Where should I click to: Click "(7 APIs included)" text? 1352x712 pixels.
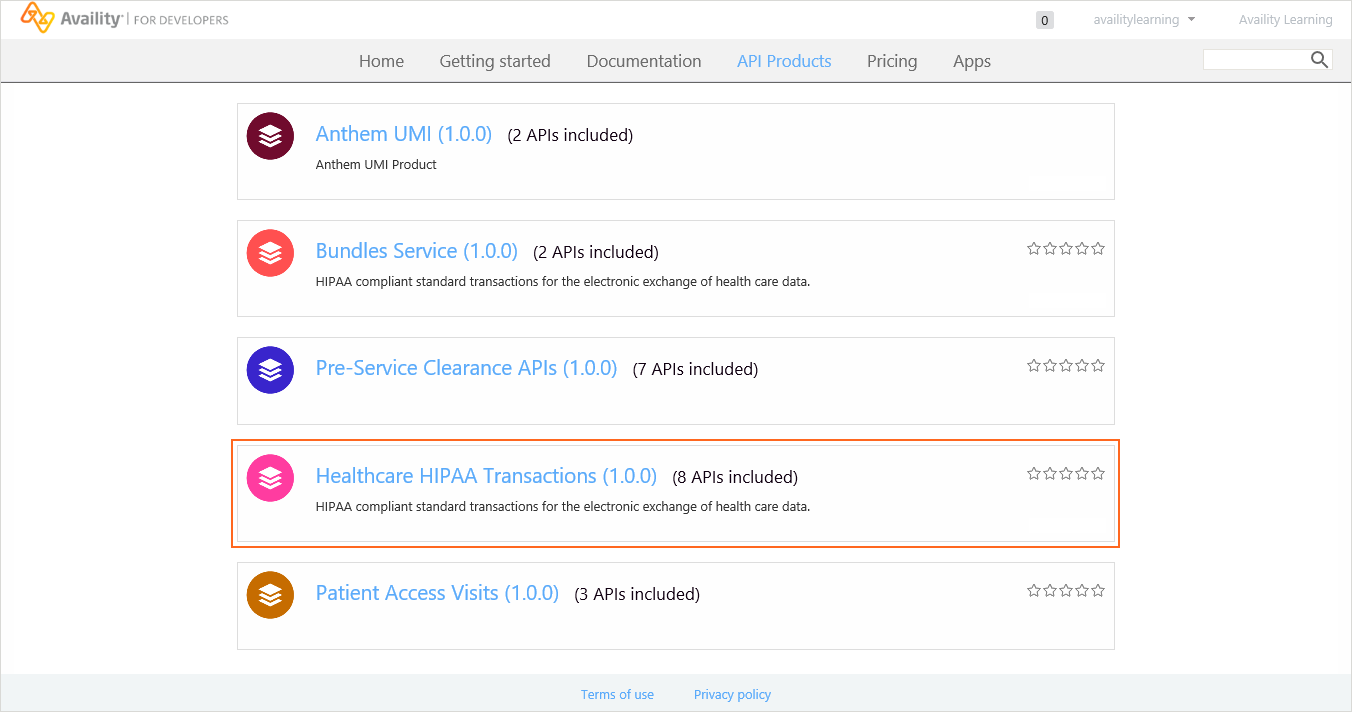click(x=696, y=370)
